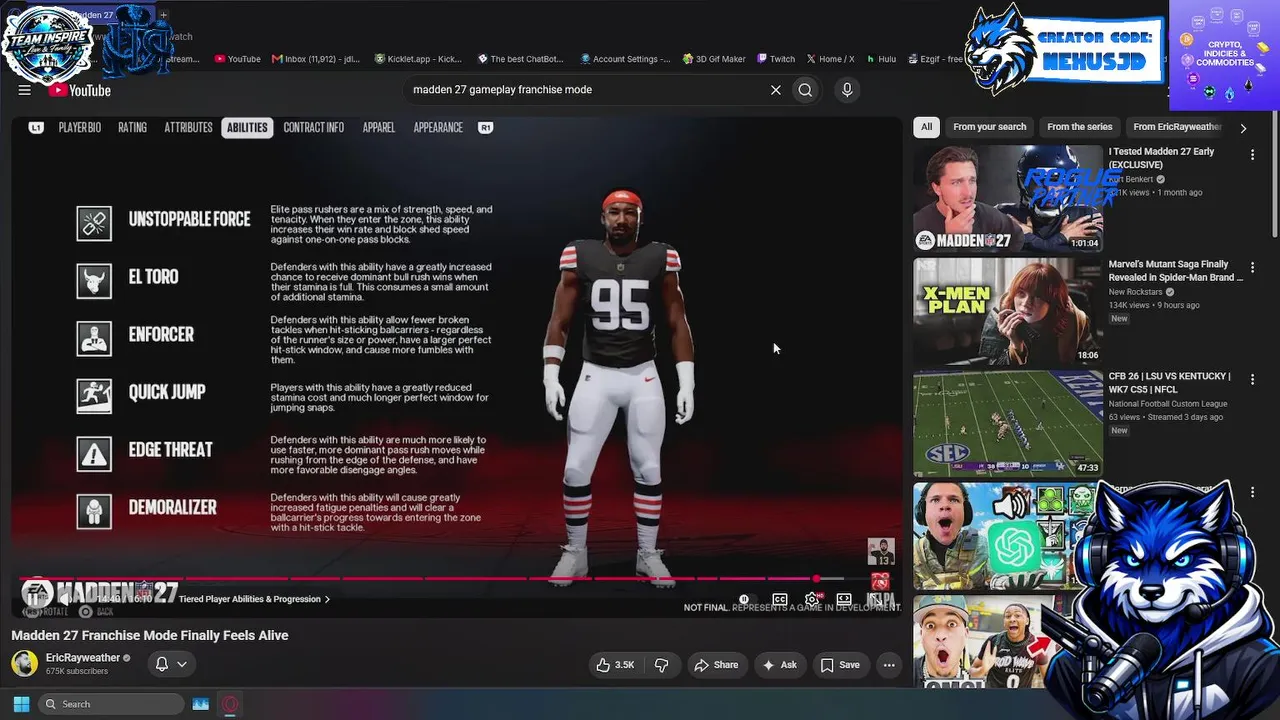
Task: Go to YouTube home via the logo
Action: coord(79,91)
